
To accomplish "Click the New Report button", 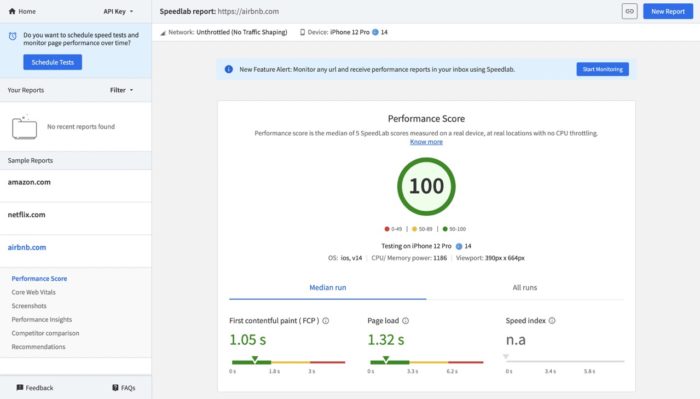I will click(x=668, y=11).
